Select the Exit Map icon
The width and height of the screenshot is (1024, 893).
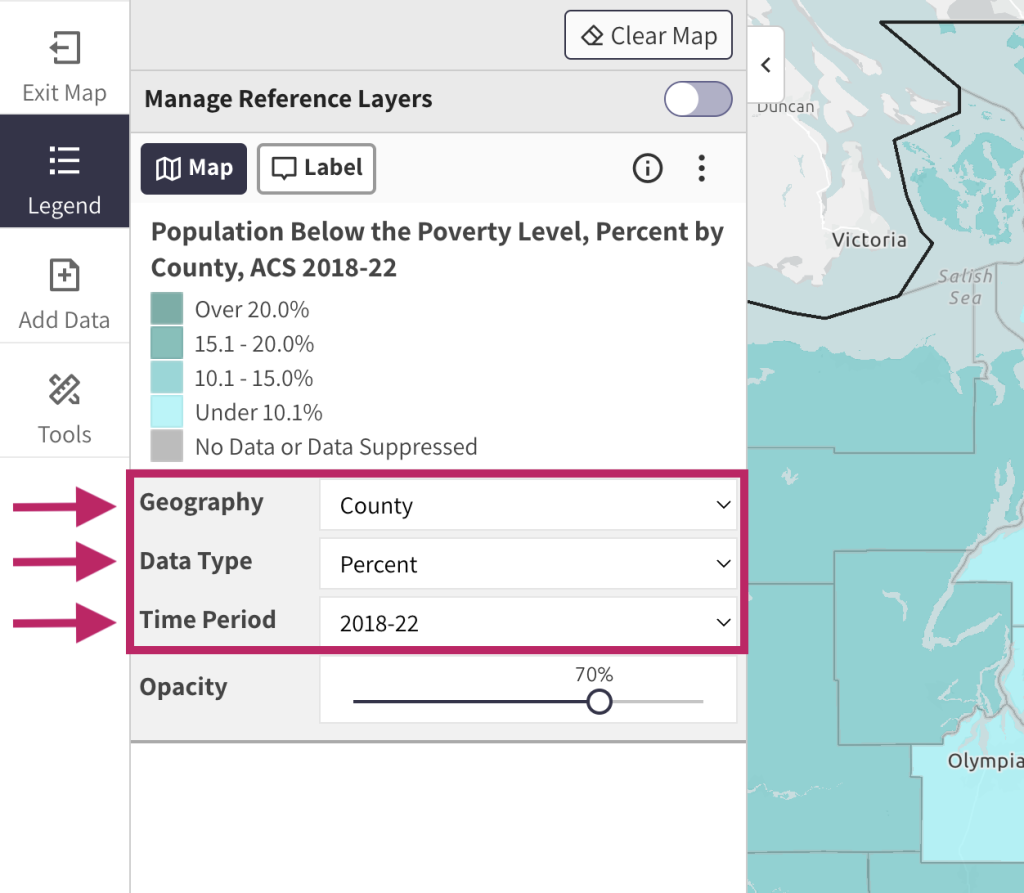pyautogui.click(x=64, y=48)
